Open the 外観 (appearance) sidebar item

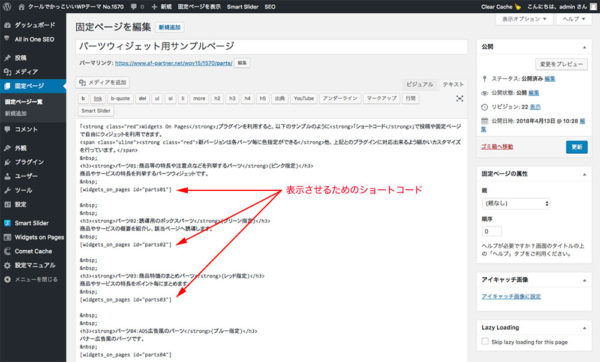[x=33, y=148]
